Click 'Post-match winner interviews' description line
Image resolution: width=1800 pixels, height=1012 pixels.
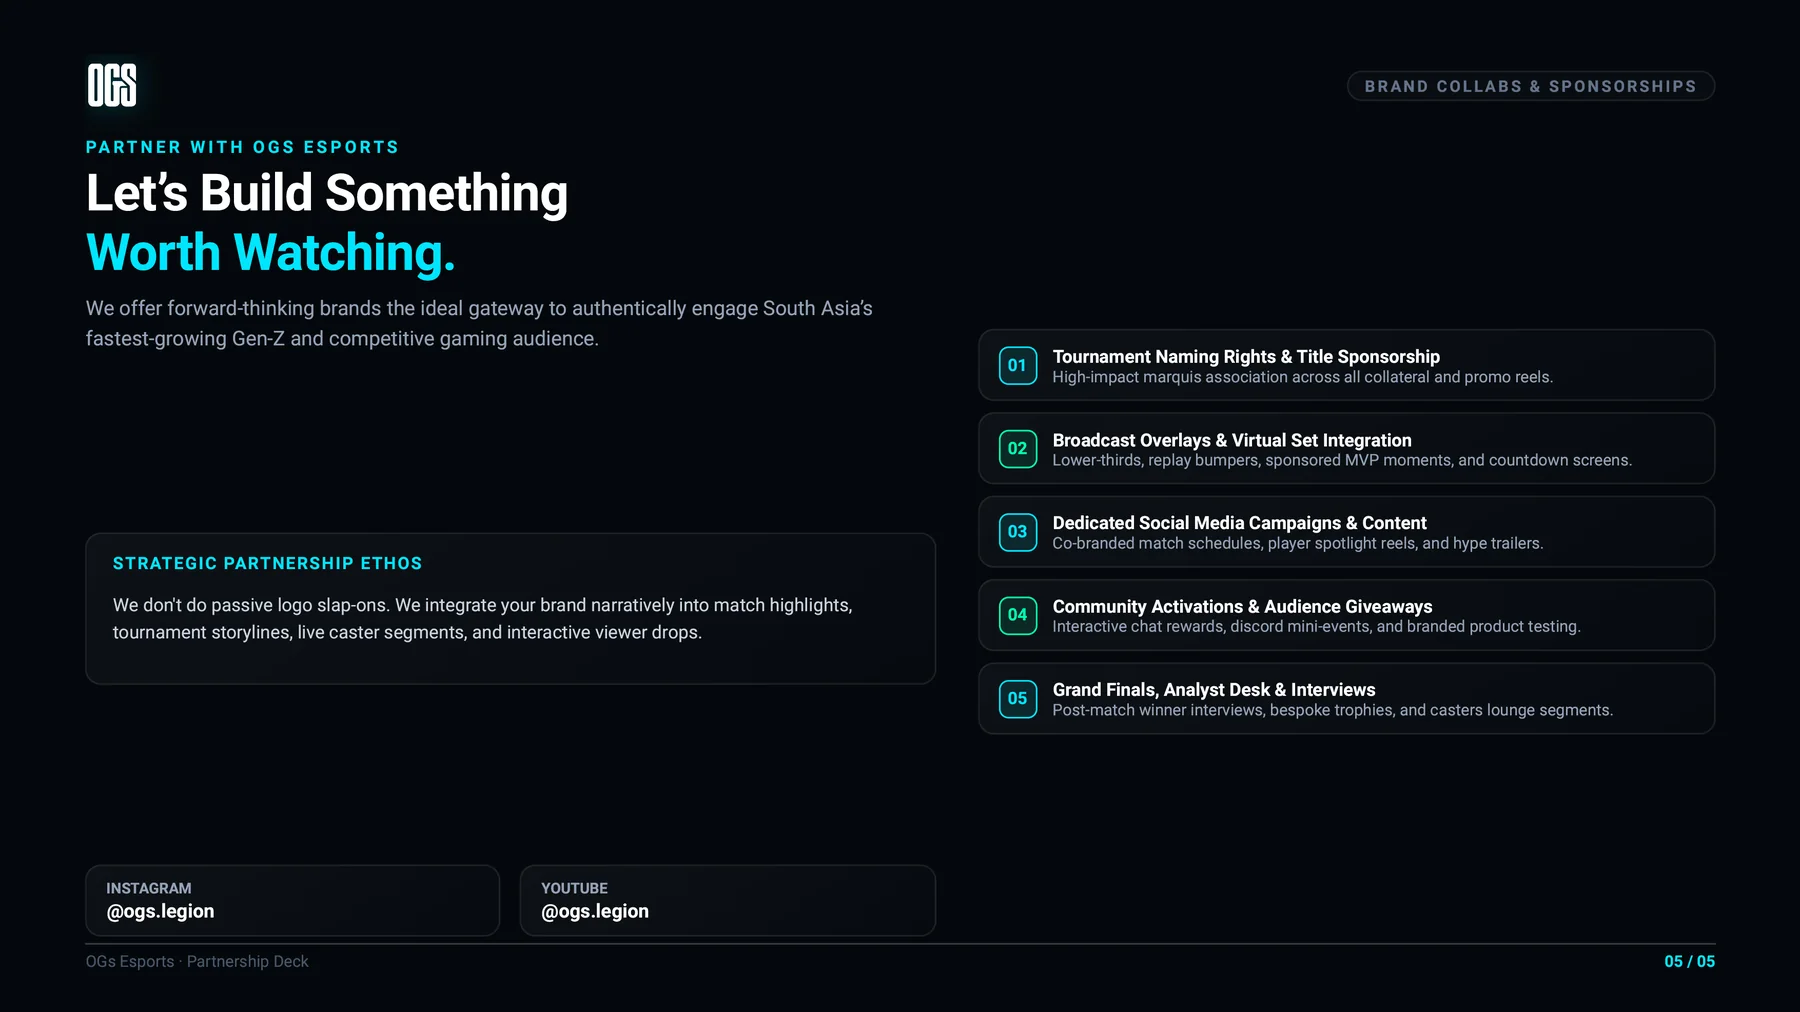1332,710
